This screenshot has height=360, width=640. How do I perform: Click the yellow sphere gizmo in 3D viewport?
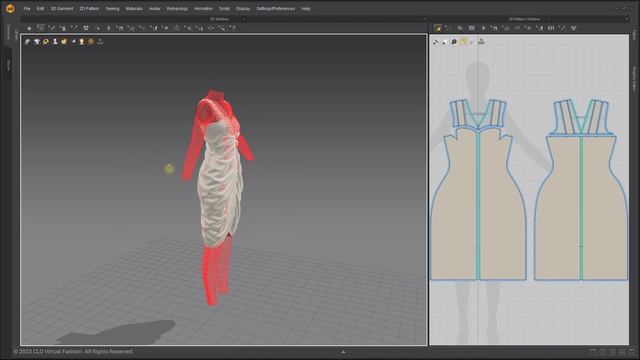(x=169, y=169)
